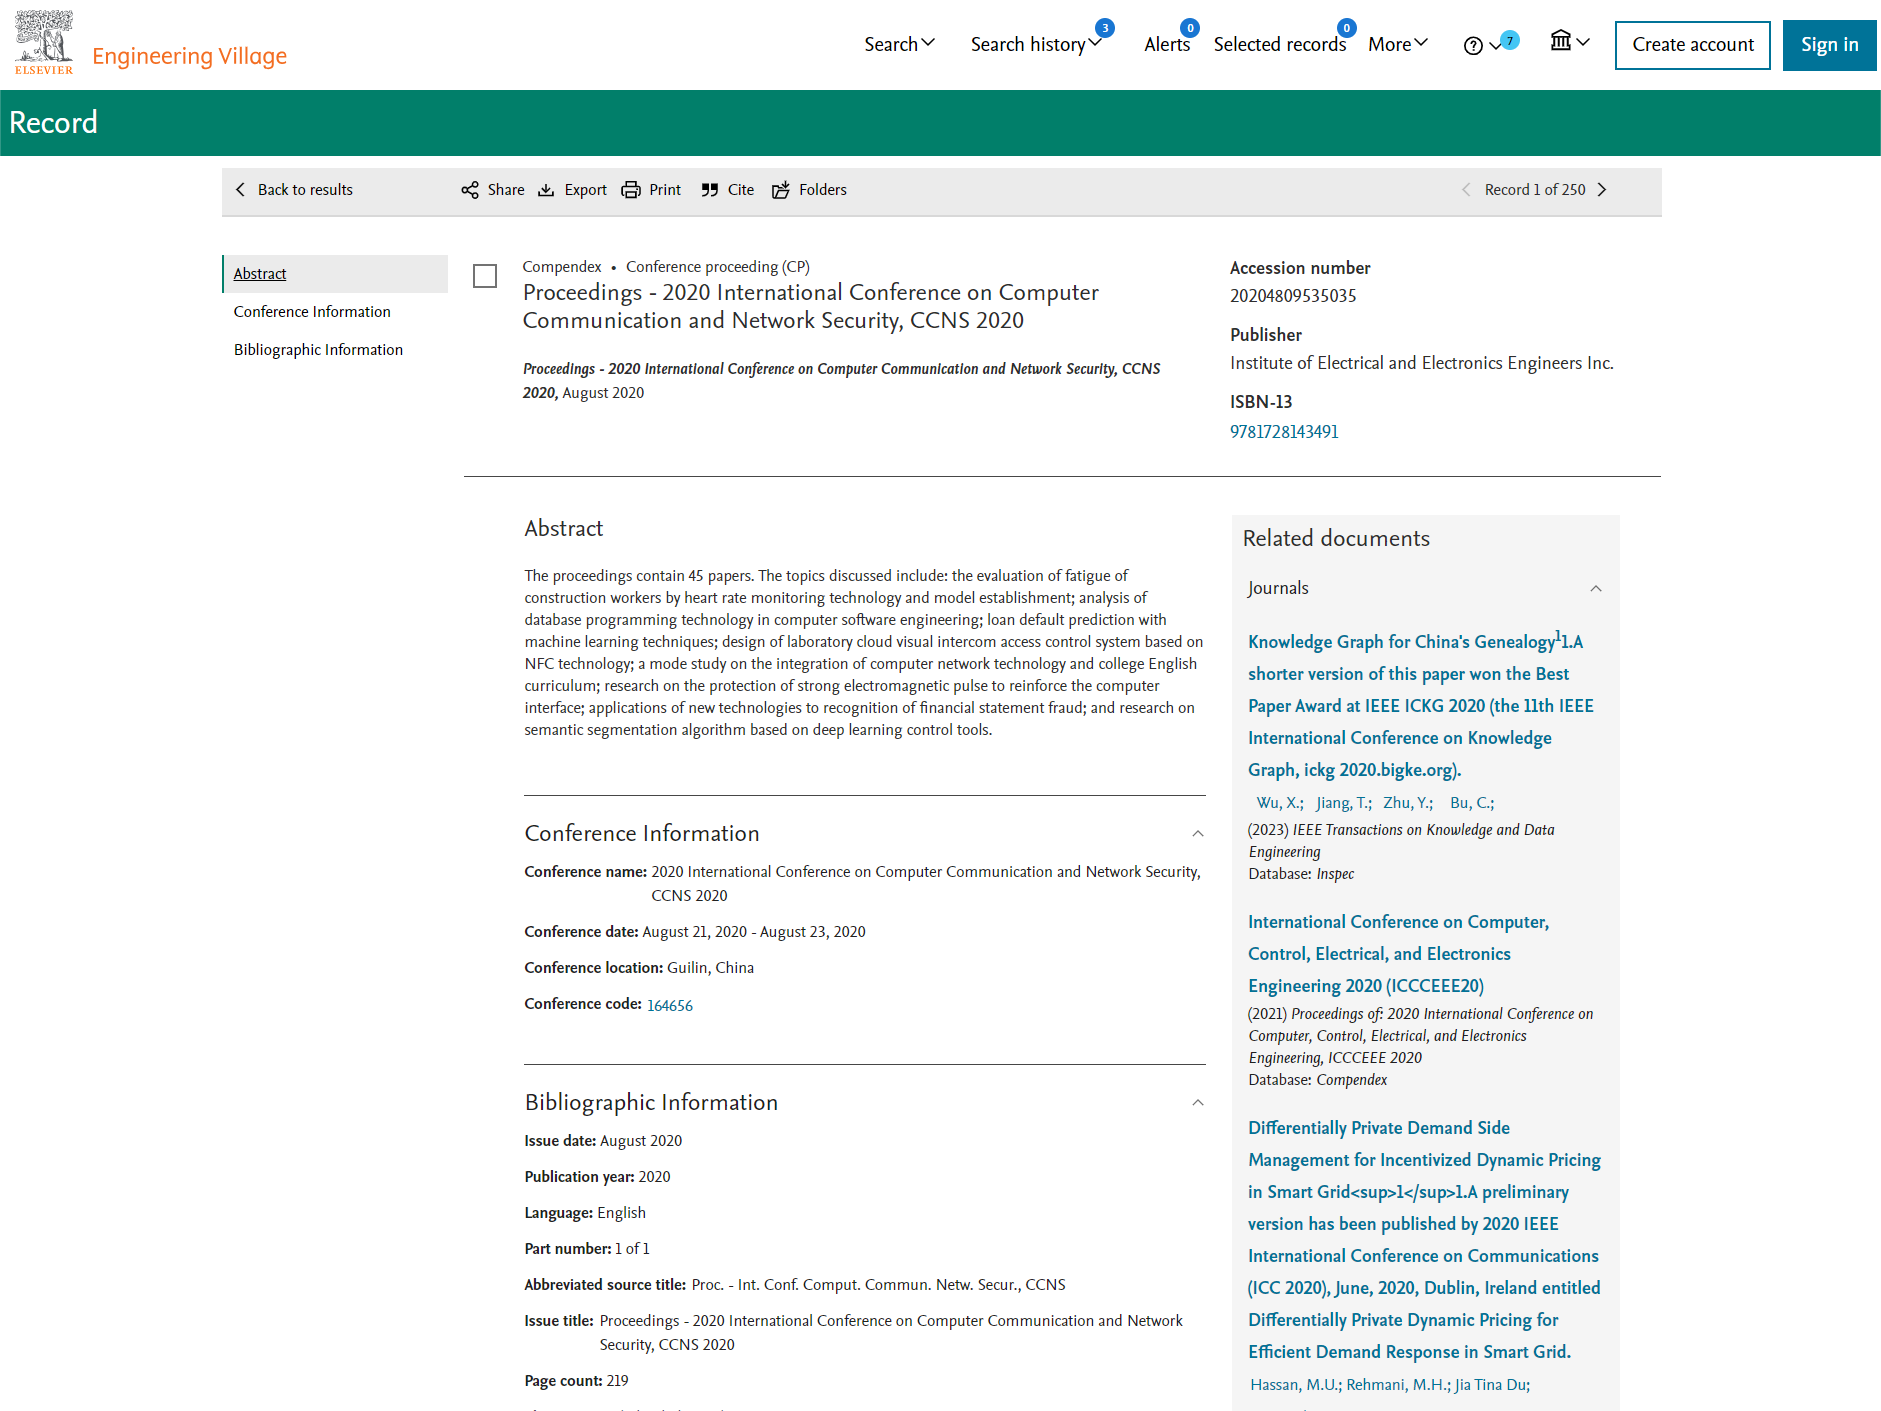Open the More dropdown menu

click(x=1398, y=44)
